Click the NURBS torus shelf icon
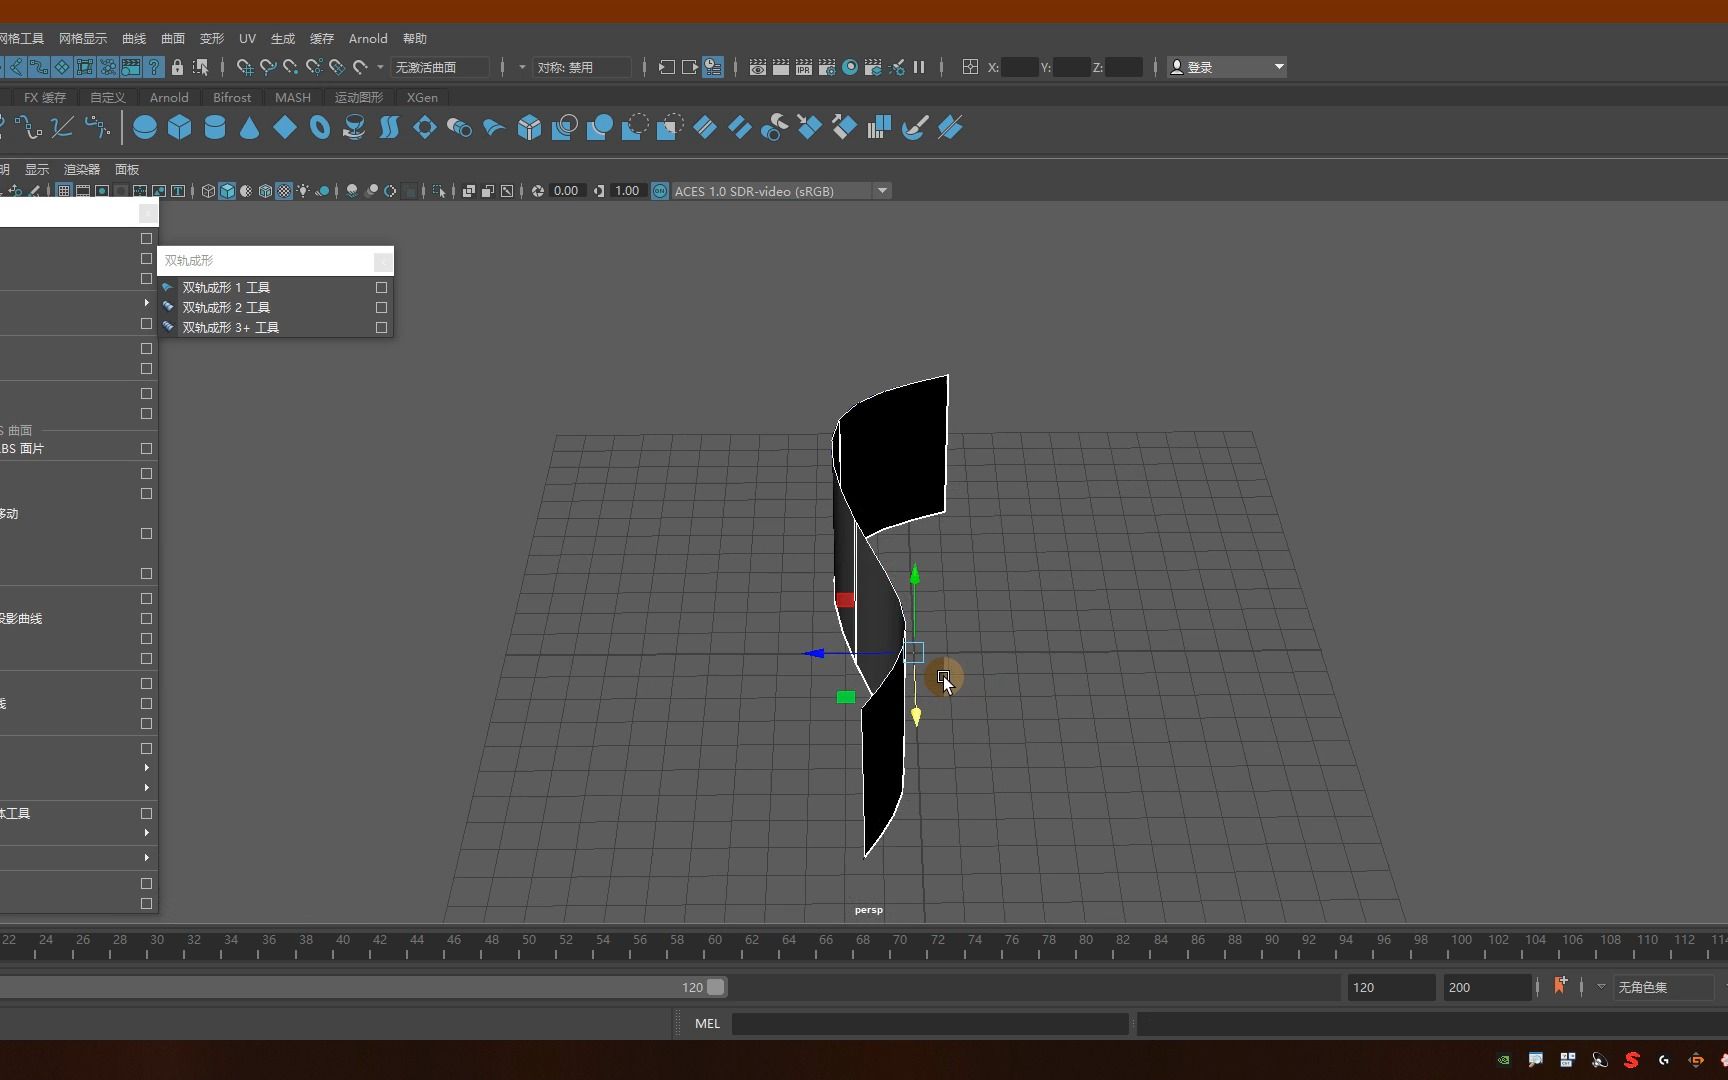The height and width of the screenshot is (1080, 1728). pyautogui.click(x=320, y=128)
